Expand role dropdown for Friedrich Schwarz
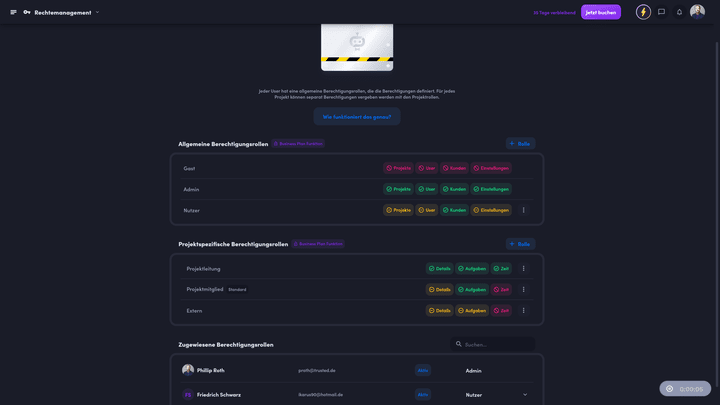 coord(525,394)
